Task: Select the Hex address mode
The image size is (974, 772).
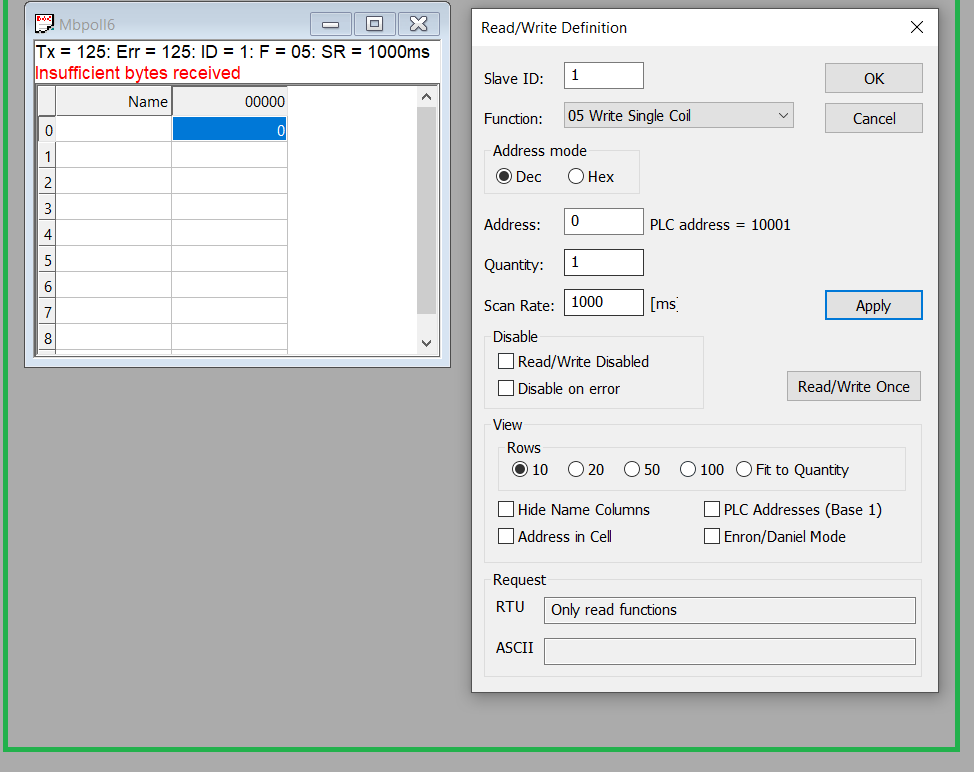Action: (576, 177)
